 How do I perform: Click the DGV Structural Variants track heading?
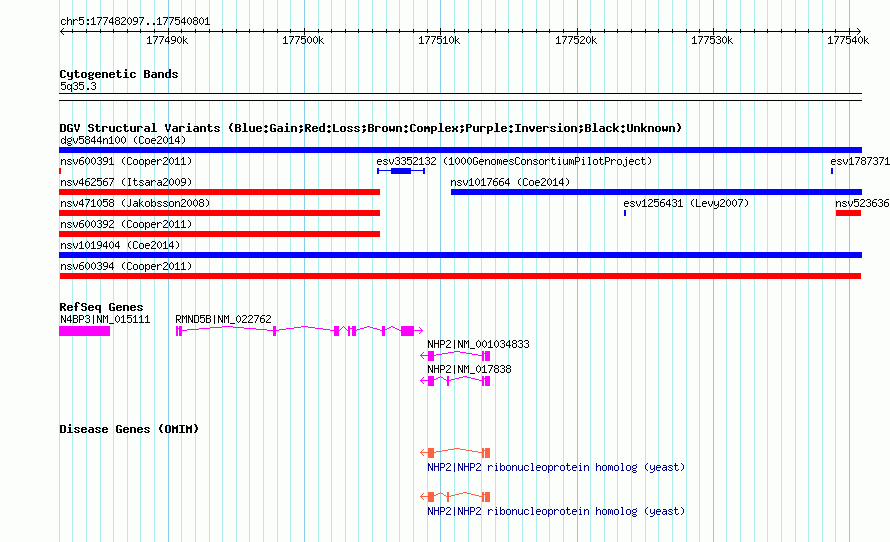(371, 128)
